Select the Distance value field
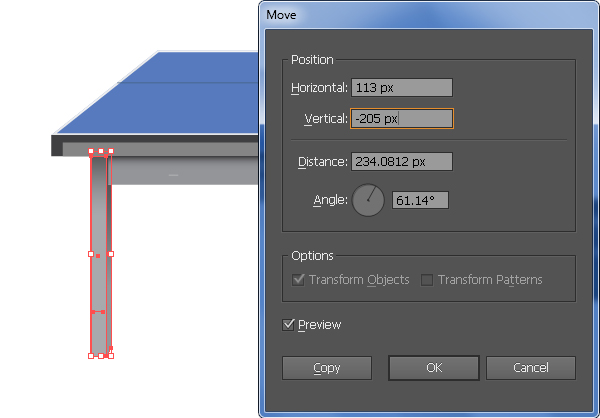The width and height of the screenshot is (600, 418). tap(402, 162)
